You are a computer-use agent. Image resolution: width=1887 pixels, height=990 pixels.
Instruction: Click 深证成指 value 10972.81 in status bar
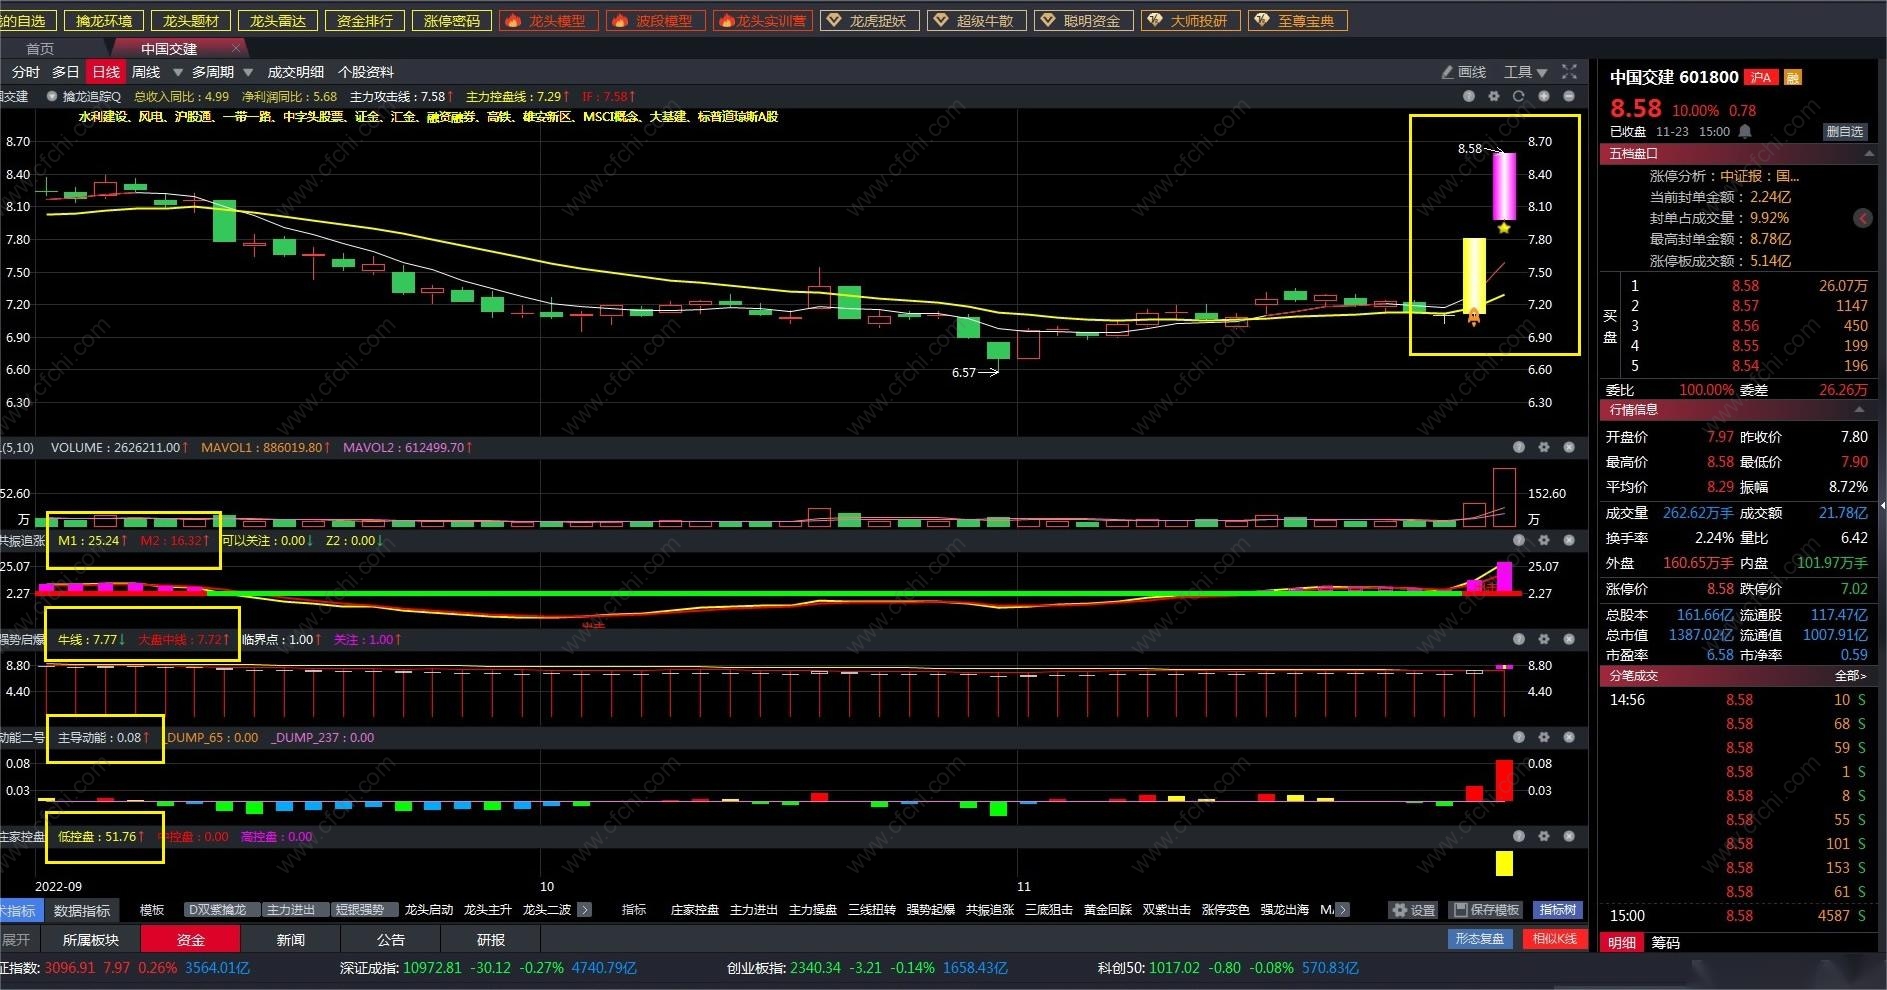coord(433,968)
